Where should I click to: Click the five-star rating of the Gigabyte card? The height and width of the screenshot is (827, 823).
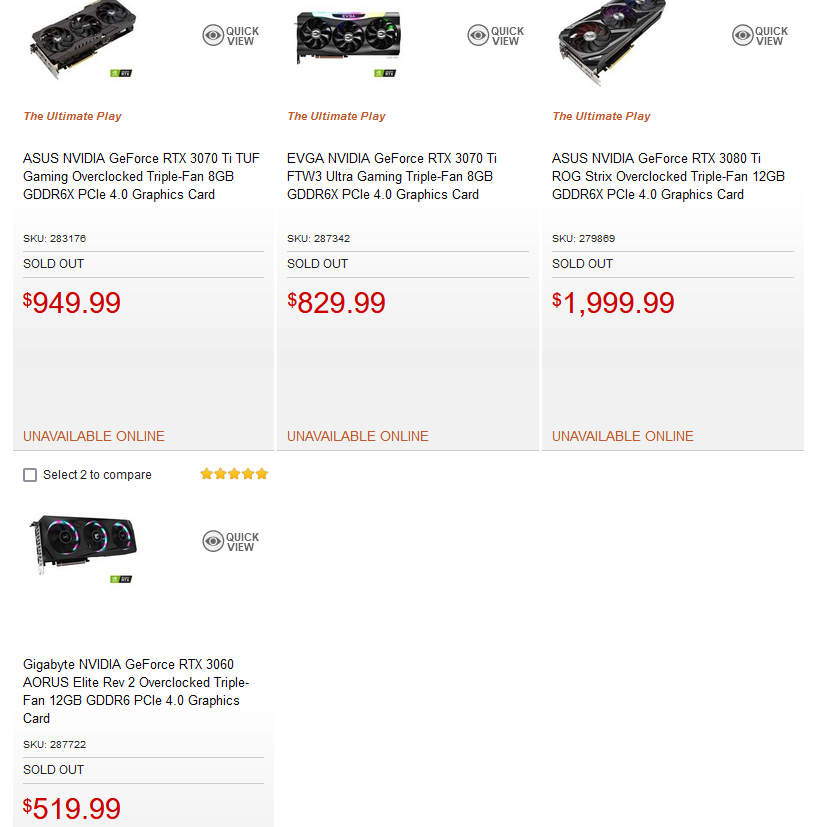point(234,474)
